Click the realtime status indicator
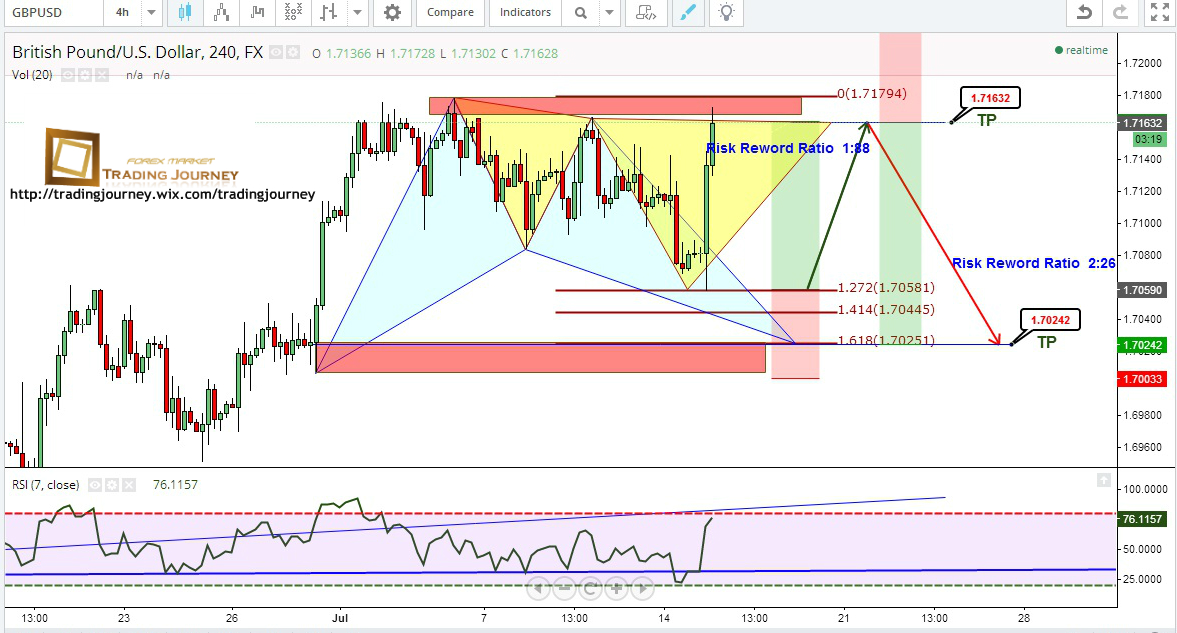1177x633 pixels. (x=1082, y=50)
